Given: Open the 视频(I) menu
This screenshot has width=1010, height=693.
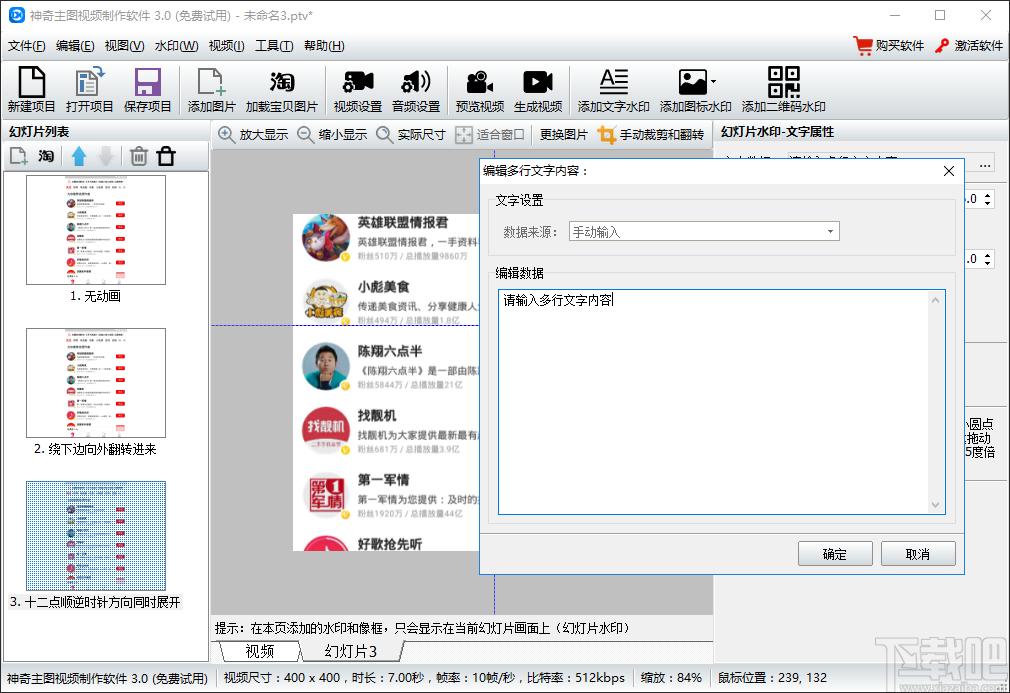Looking at the screenshot, I should click(226, 46).
